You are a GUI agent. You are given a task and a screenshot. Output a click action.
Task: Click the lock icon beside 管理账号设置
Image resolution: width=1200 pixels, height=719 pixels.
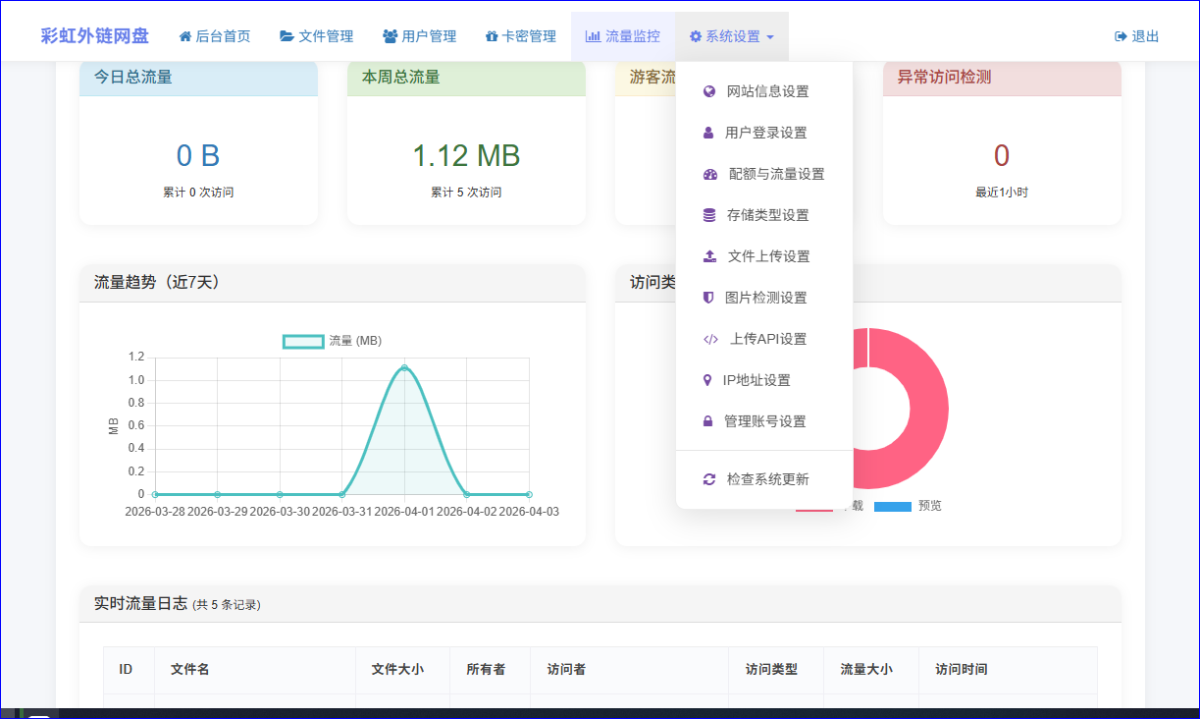pyautogui.click(x=709, y=421)
